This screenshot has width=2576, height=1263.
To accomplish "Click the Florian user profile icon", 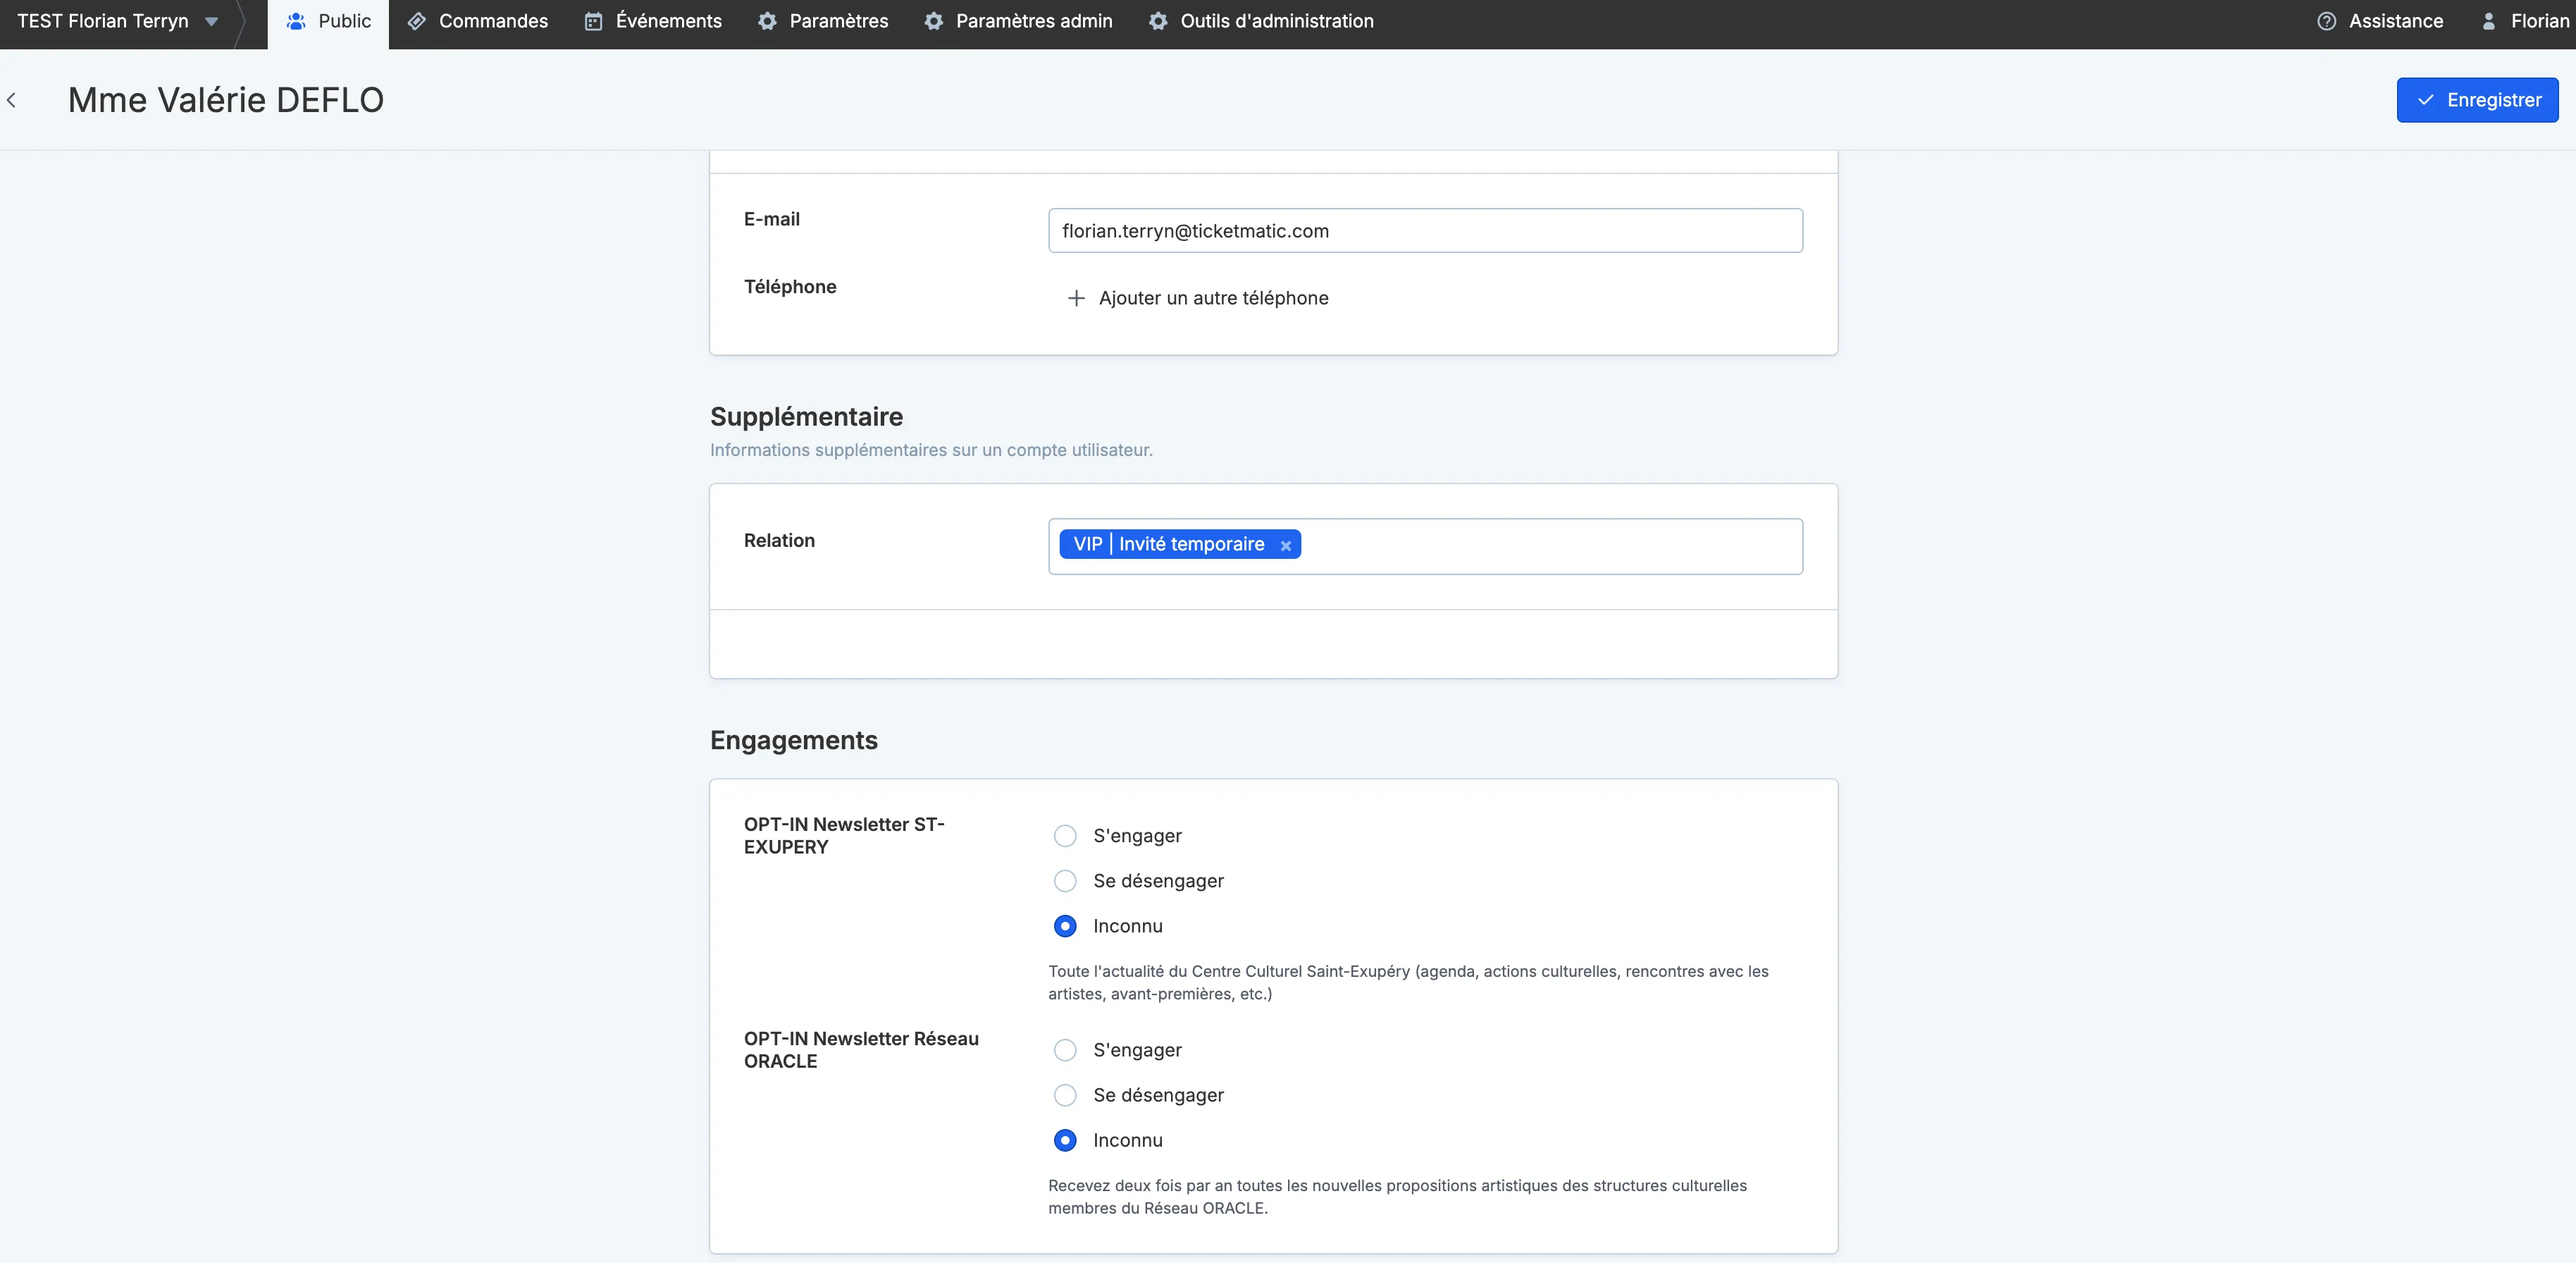I will pos(2489,21).
